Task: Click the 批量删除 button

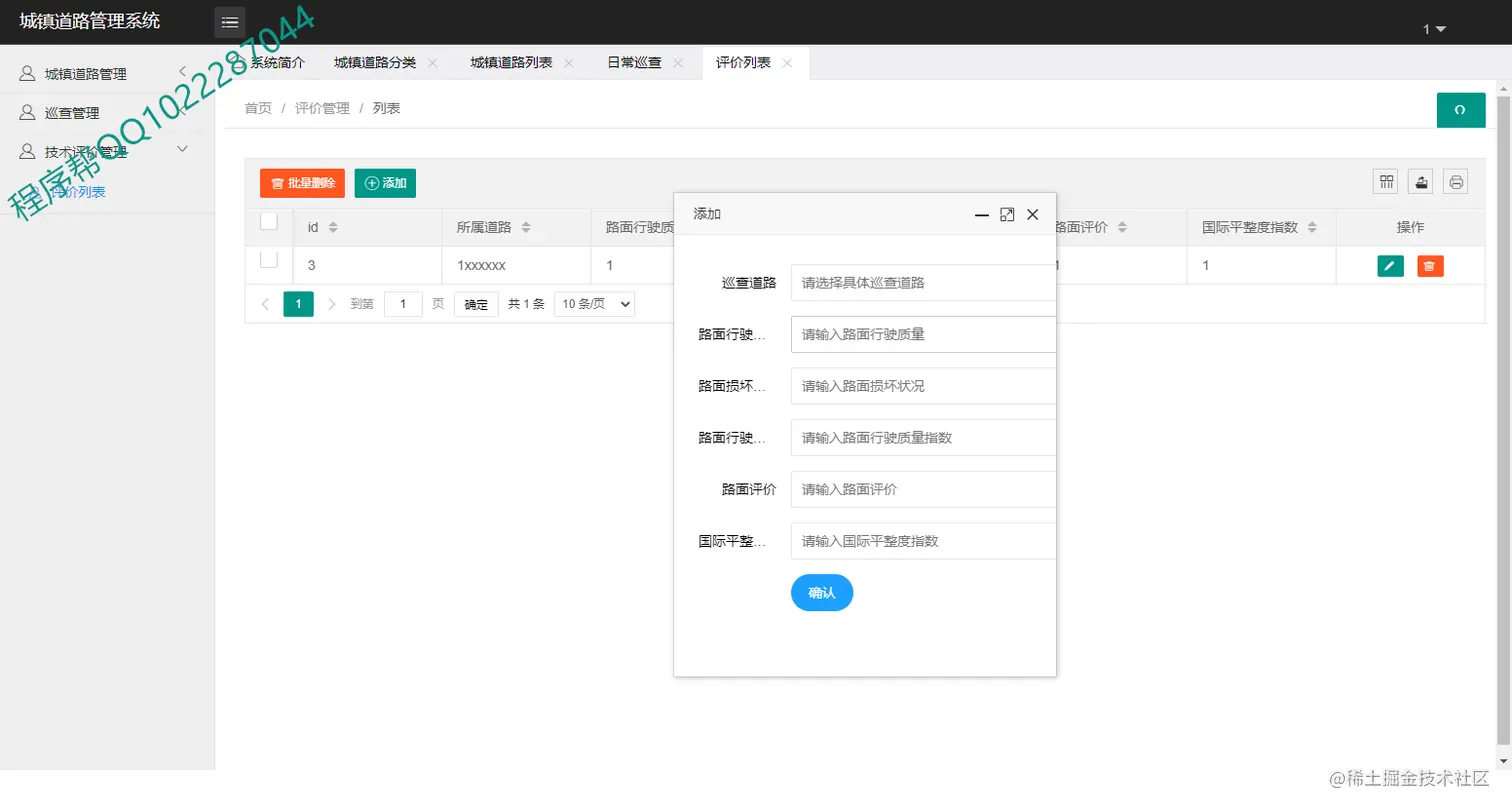Action: (300, 183)
